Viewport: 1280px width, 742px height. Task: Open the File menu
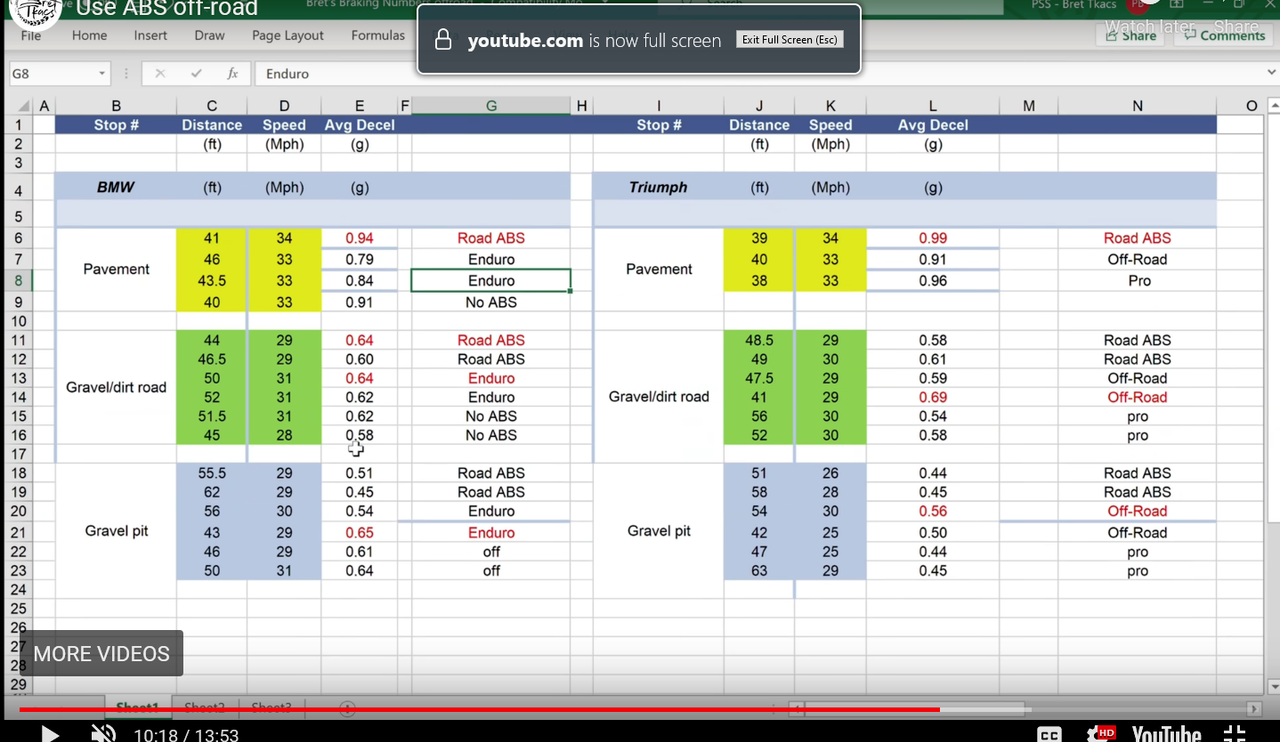pyautogui.click(x=31, y=35)
